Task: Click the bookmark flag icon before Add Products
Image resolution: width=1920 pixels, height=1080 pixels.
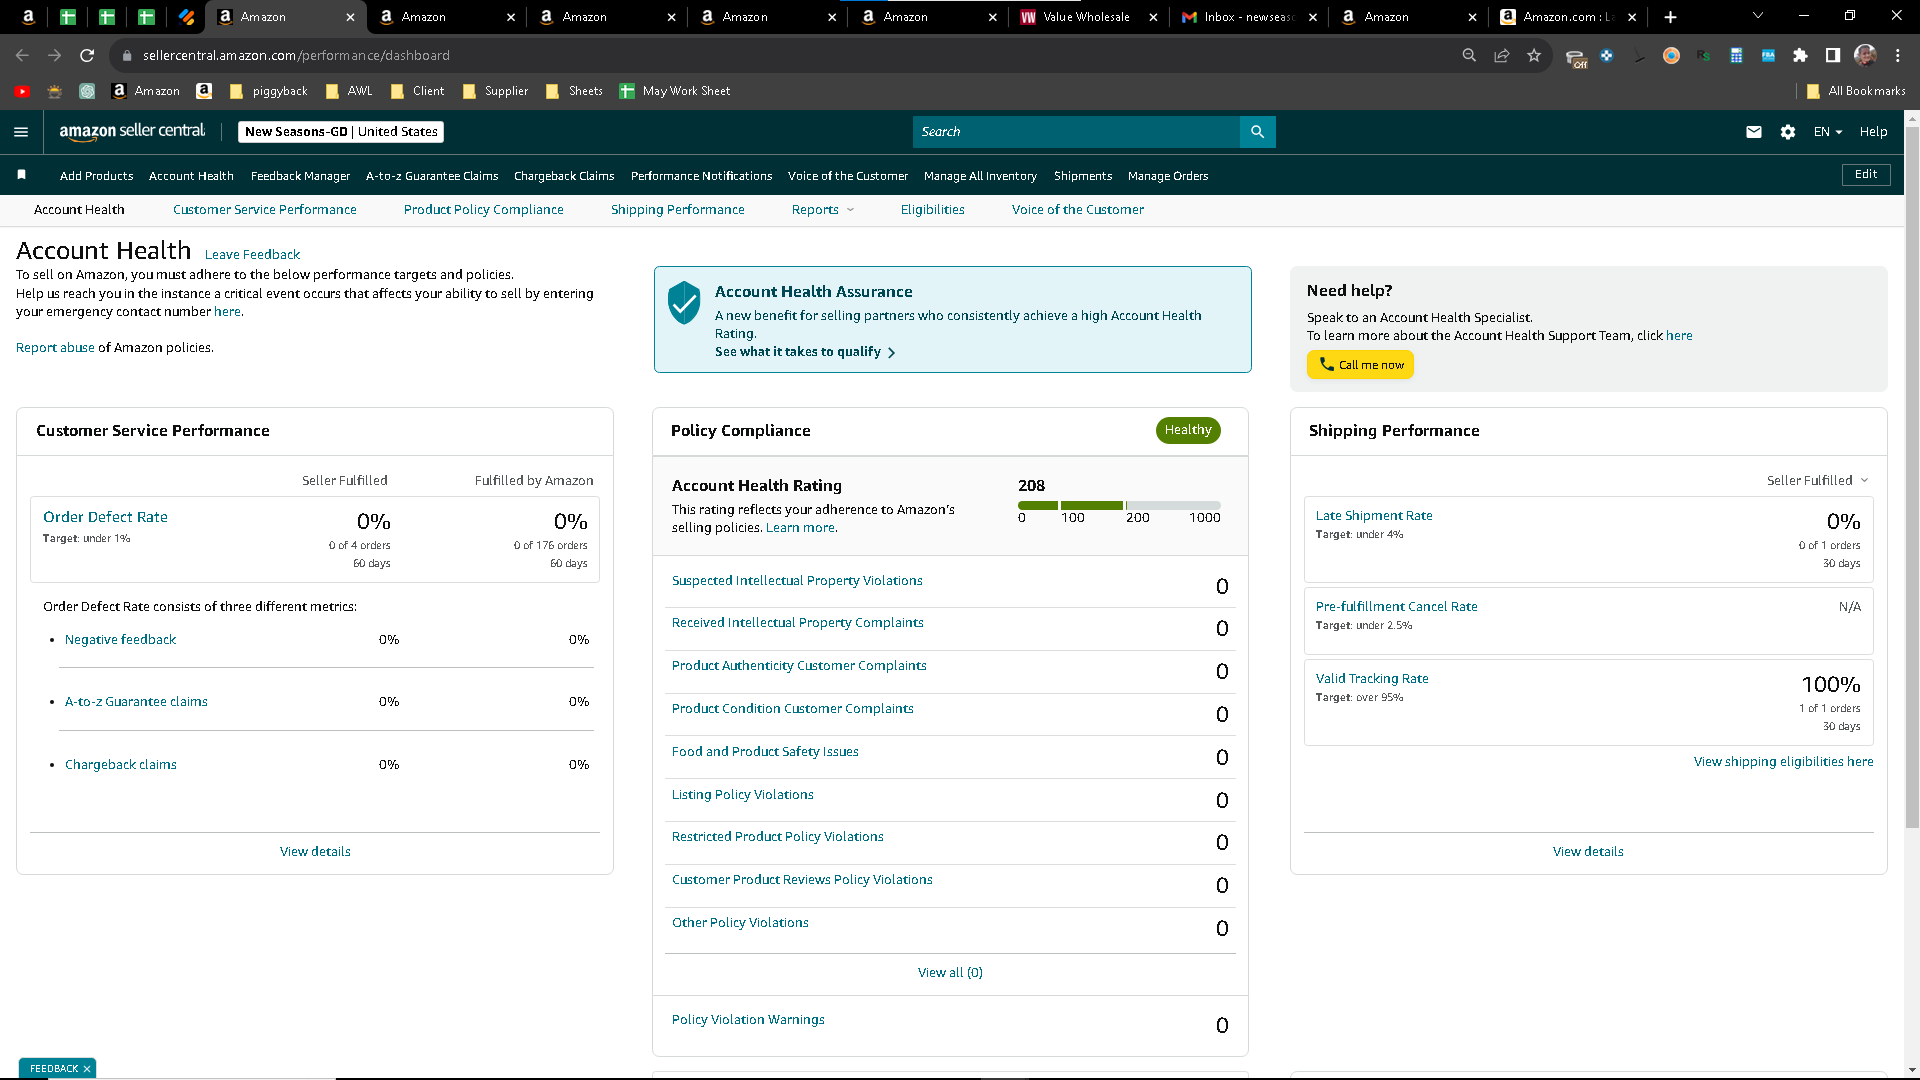Action: tap(21, 175)
